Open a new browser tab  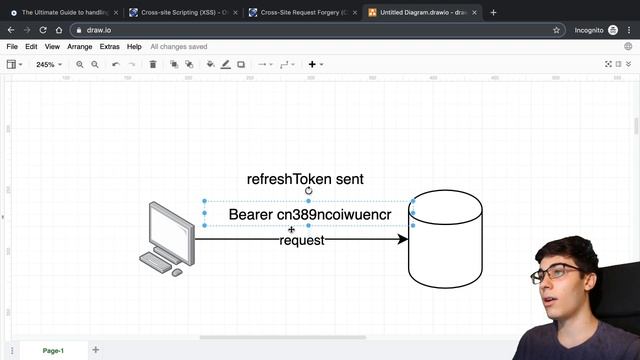coord(493,13)
